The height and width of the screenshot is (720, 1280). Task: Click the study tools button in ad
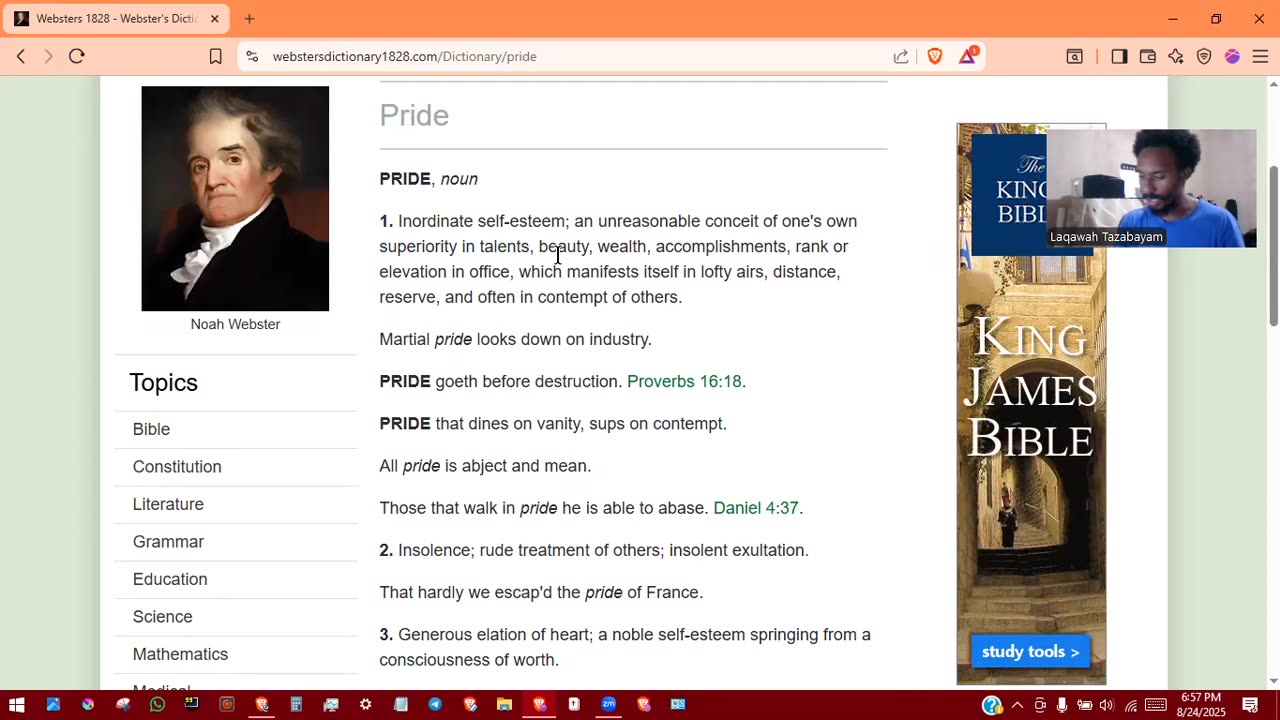[x=1030, y=652]
